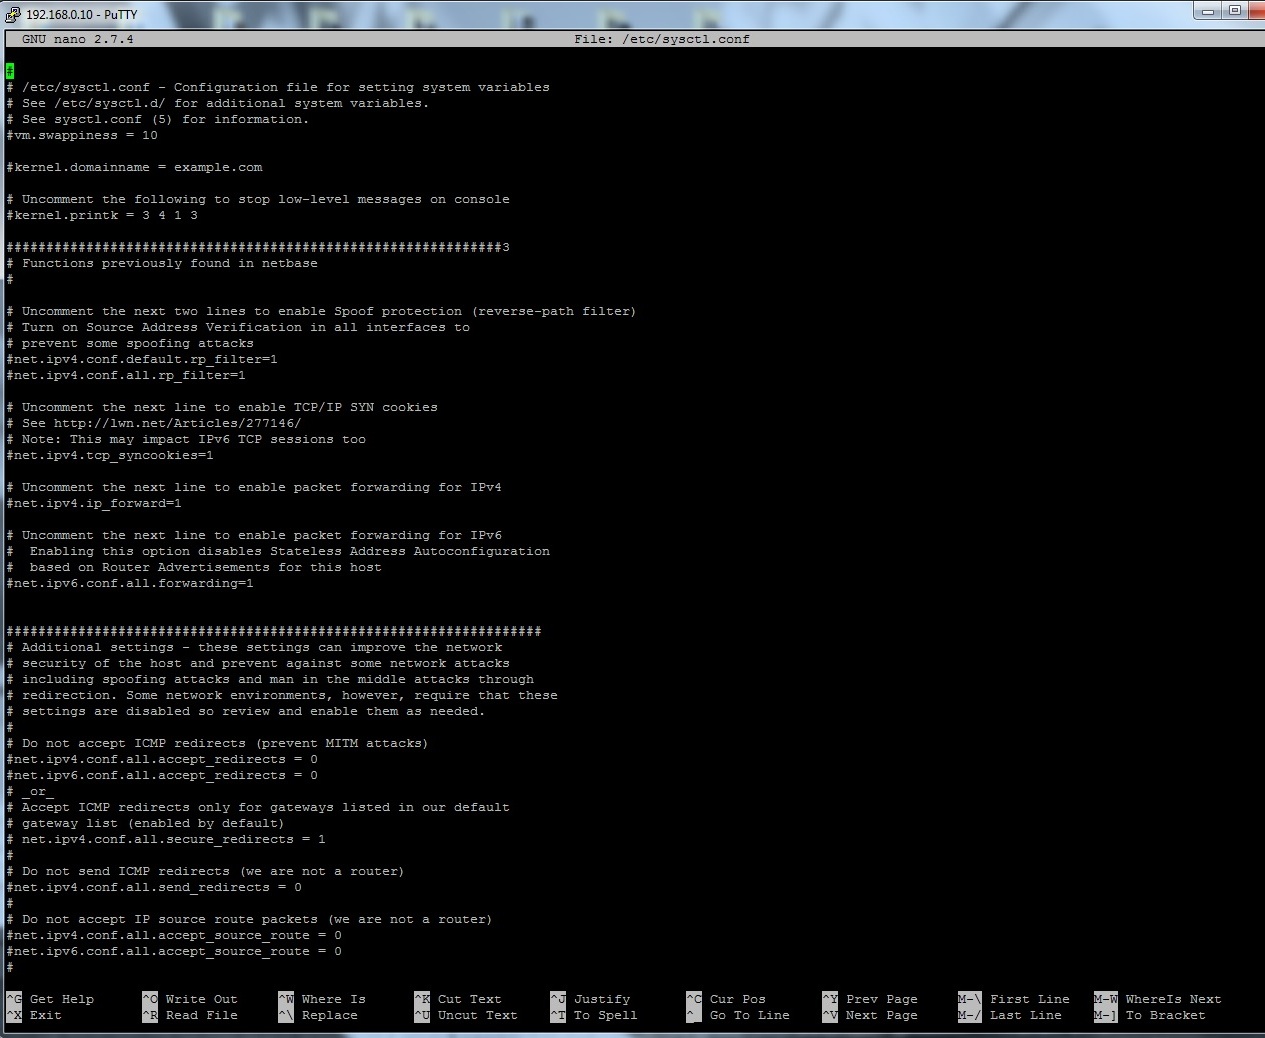1265x1038 pixels.
Task: Click the ^V Next Page shortcut
Action: pos(870,1015)
